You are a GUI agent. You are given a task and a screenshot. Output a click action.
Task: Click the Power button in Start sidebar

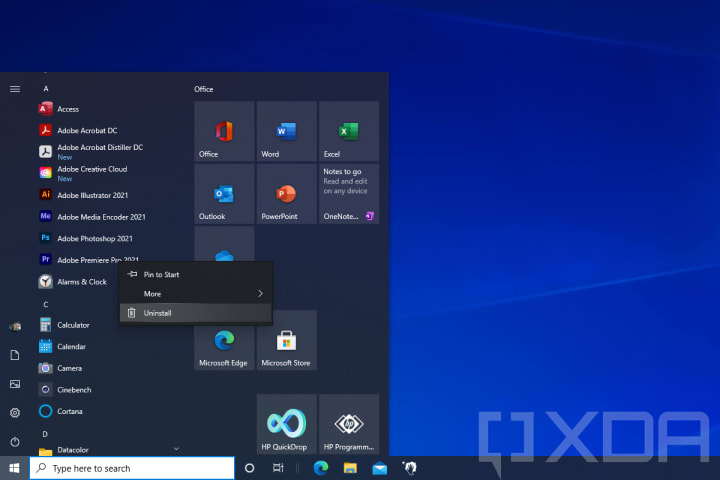15,441
